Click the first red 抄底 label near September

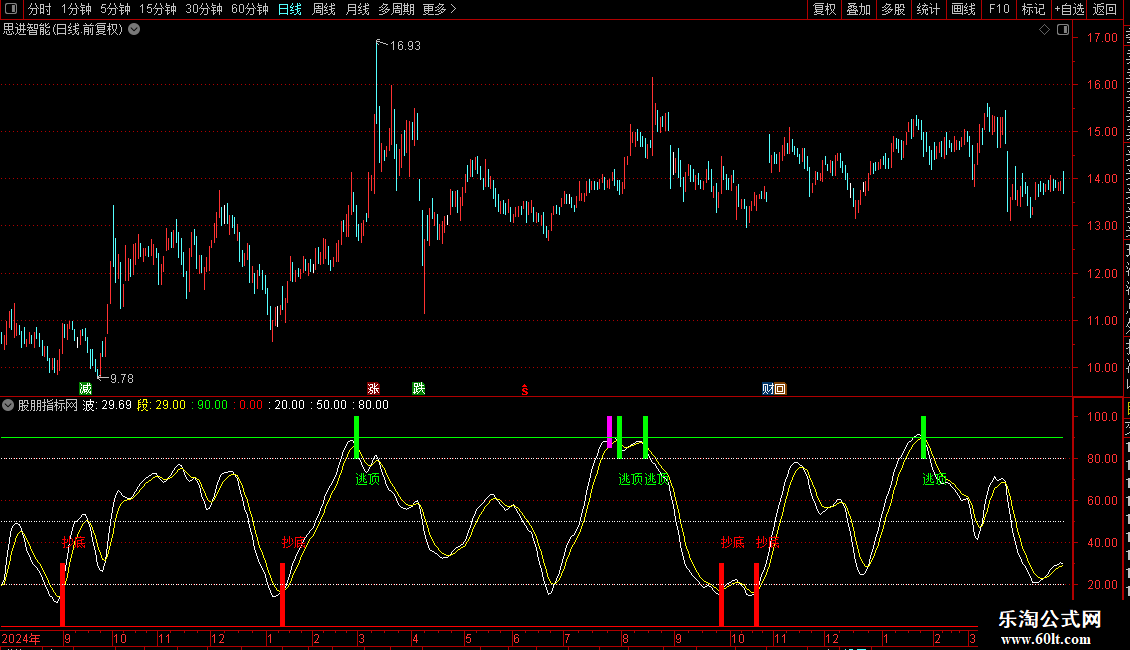[x=74, y=542]
